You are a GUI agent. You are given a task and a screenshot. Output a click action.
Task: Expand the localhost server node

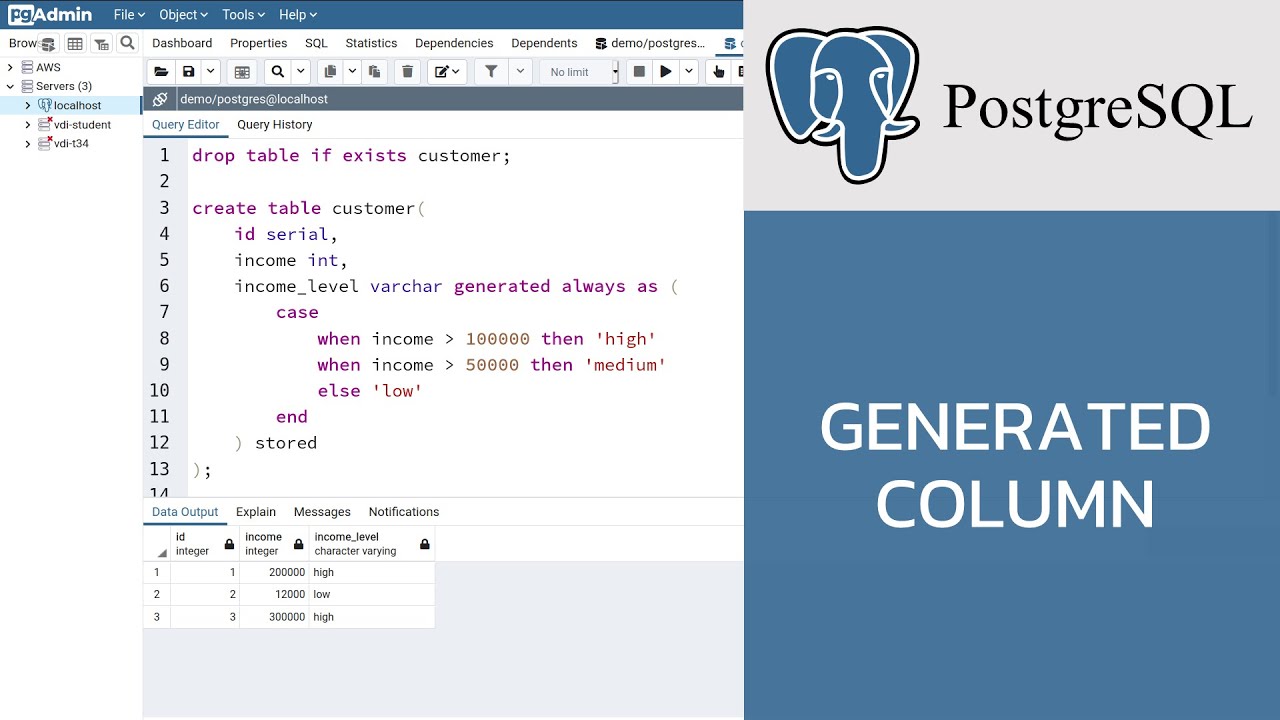(x=28, y=105)
